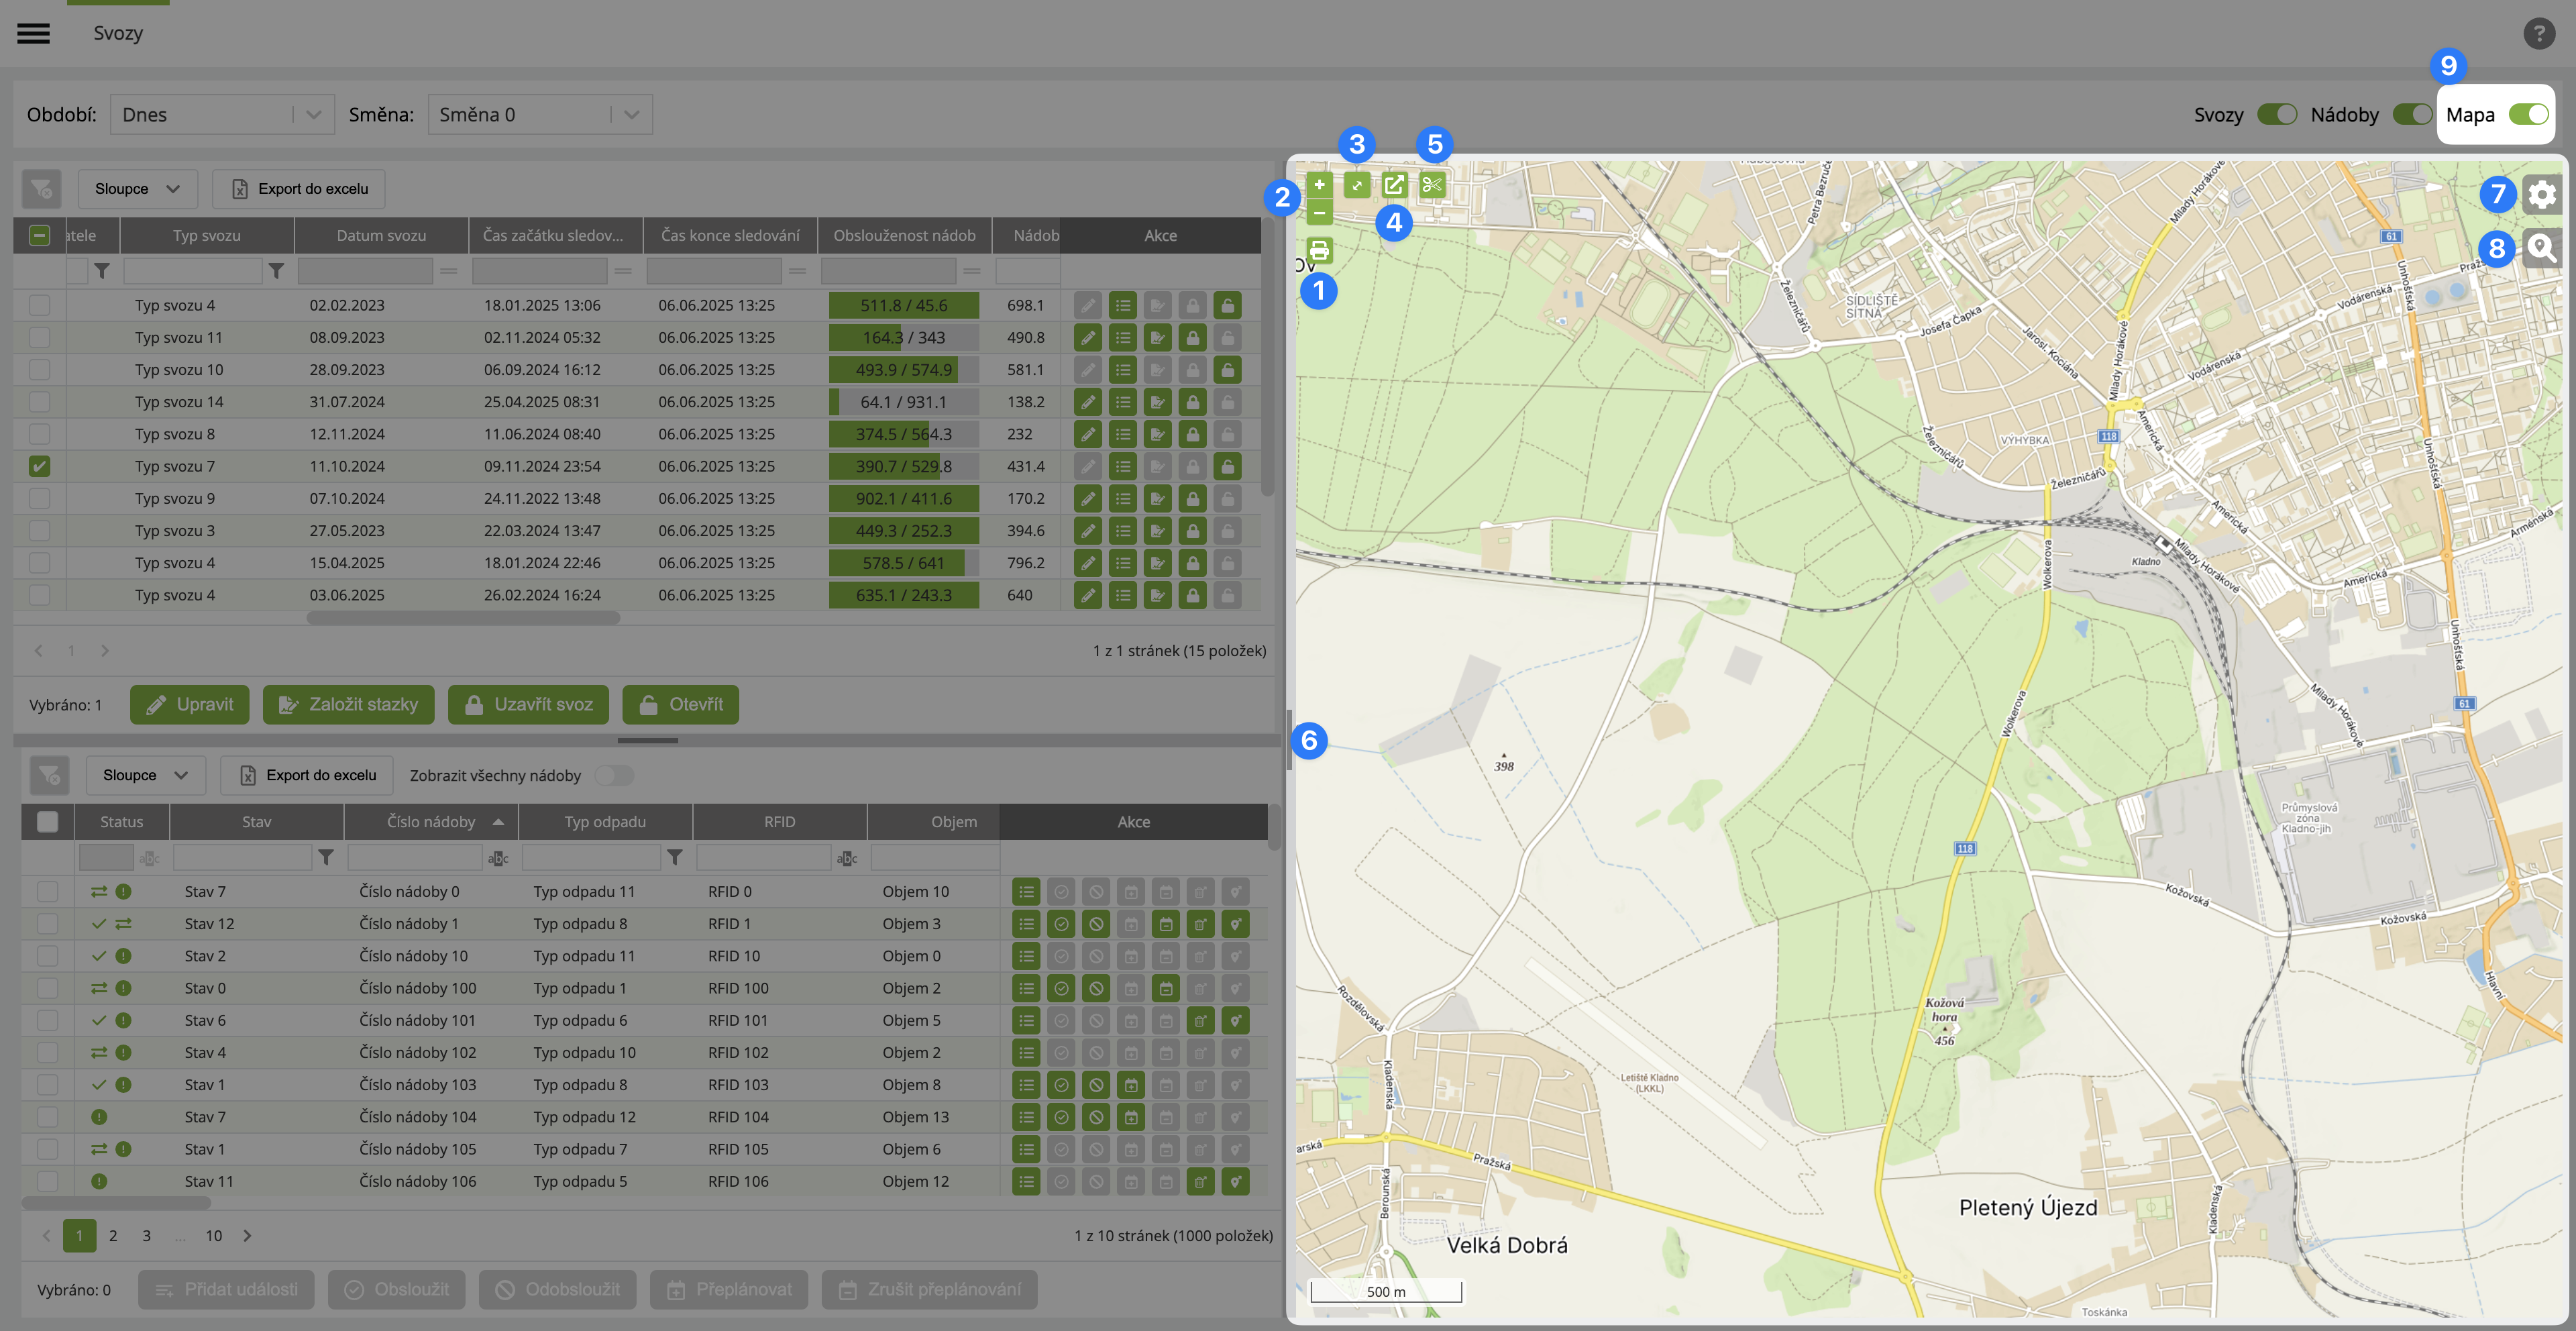Image resolution: width=2576 pixels, height=1331 pixels.
Task: Open the Období dropdown showing Dnes
Action: (x=221, y=115)
